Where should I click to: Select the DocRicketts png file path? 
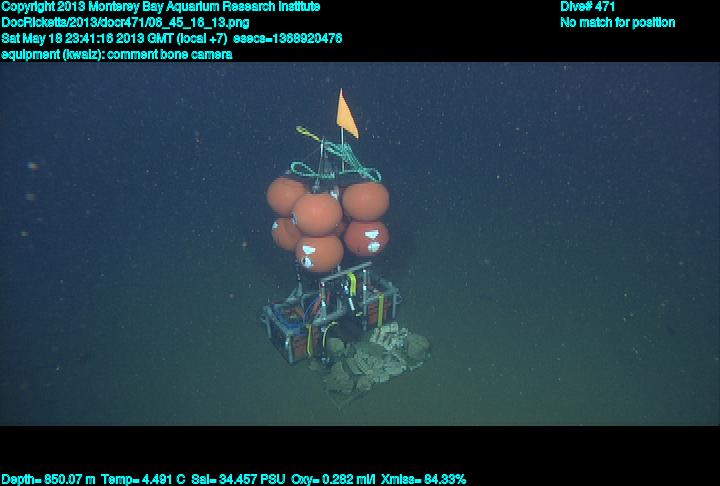tap(125, 23)
